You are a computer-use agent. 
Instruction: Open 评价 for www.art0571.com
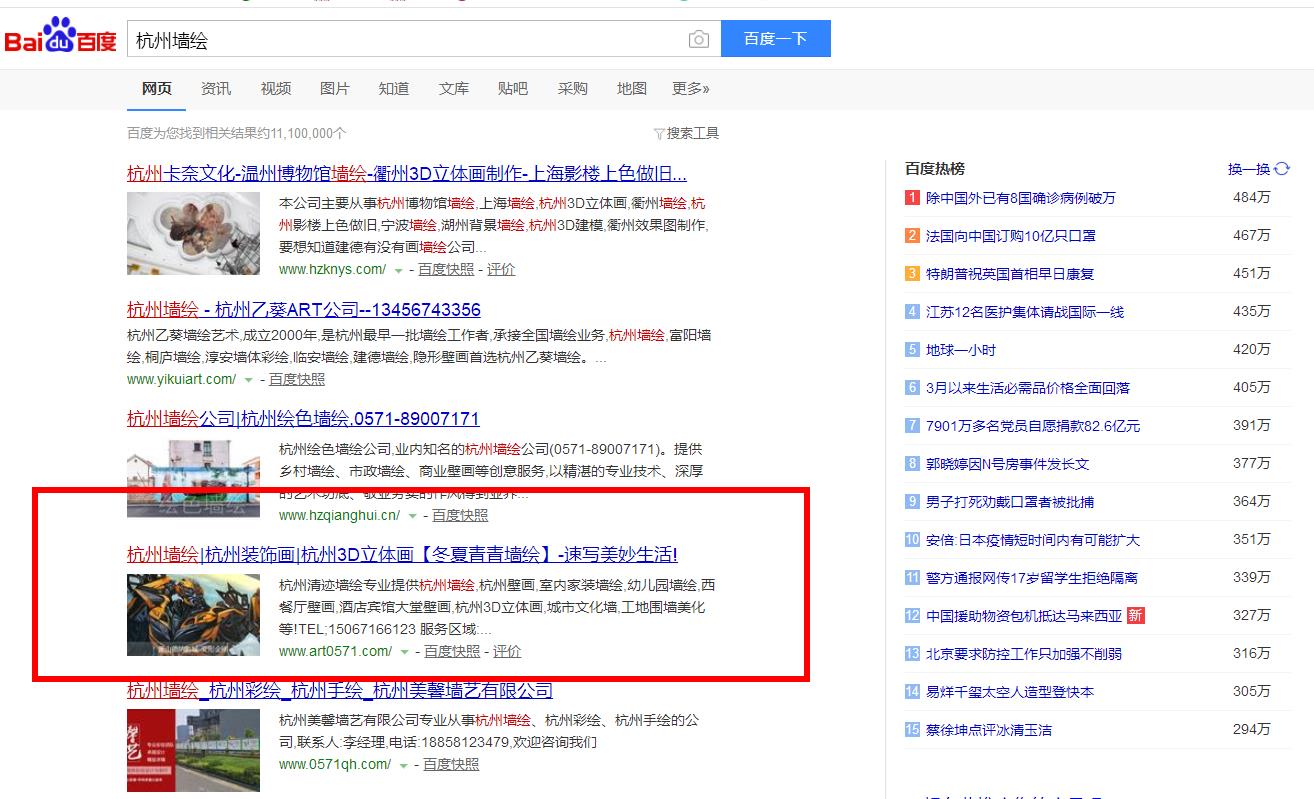click(507, 652)
